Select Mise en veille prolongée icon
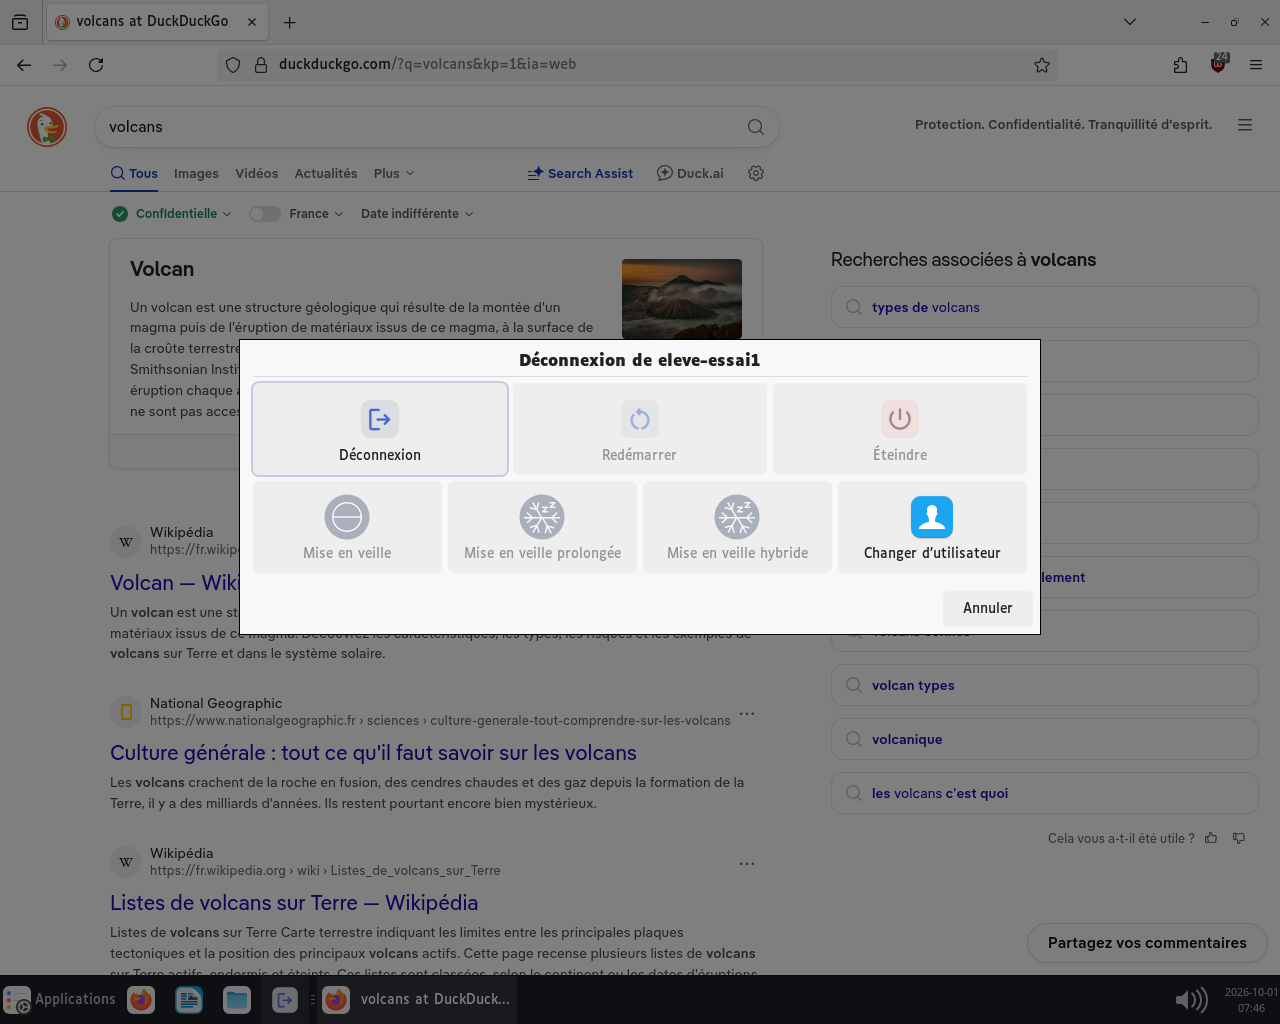This screenshot has height=1024, width=1280. coord(542,517)
